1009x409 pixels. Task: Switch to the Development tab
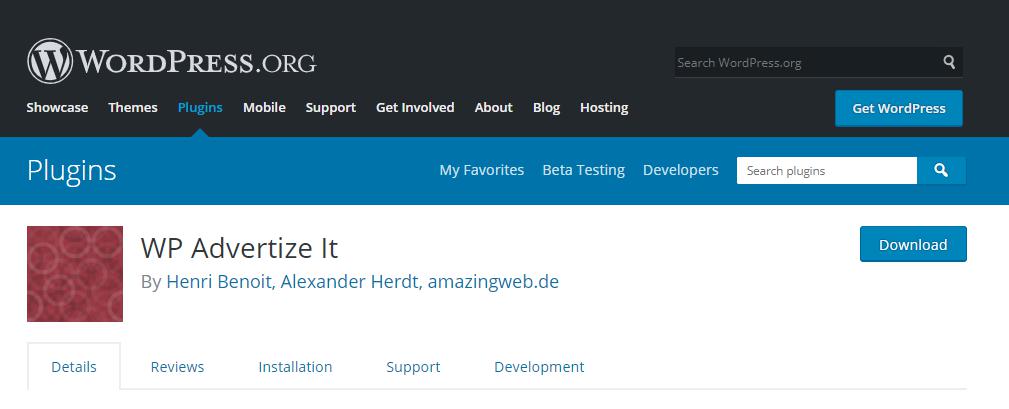(x=539, y=367)
